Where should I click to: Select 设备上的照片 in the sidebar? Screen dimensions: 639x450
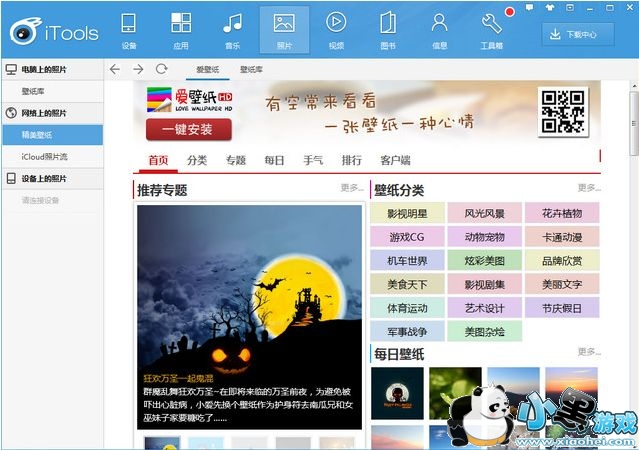click(x=52, y=179)
